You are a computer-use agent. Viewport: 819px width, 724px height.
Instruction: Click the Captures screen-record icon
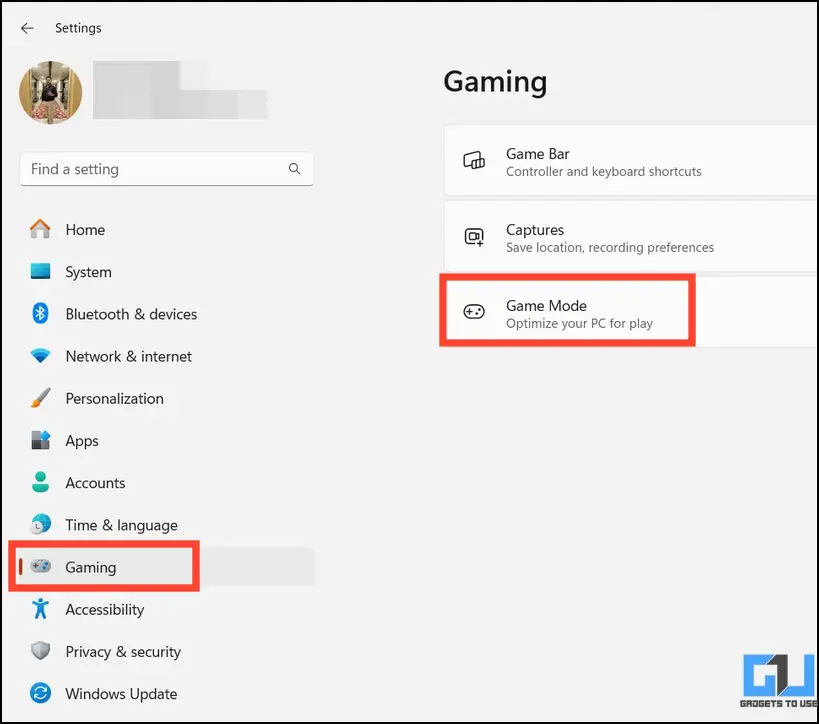pos(474,237)
